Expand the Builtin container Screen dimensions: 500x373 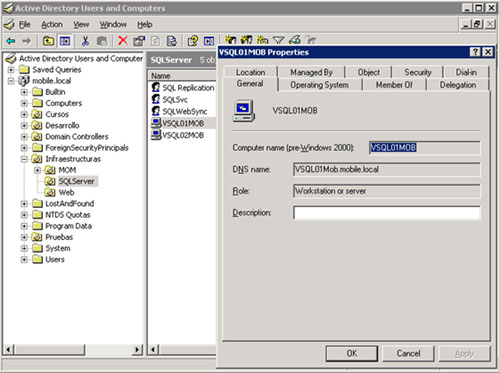point(24,92)
